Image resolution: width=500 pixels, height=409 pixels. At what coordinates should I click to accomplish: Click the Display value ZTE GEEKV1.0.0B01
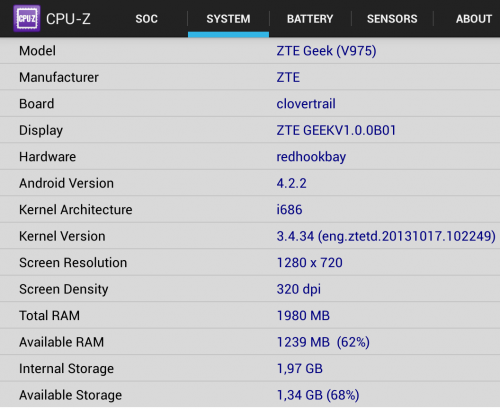click(x=336, y=130)
